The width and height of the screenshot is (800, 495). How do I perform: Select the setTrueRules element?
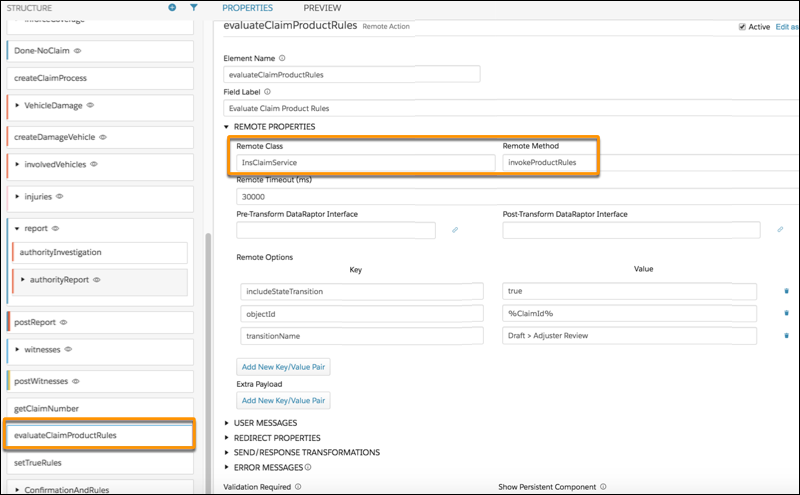[101, 463]
